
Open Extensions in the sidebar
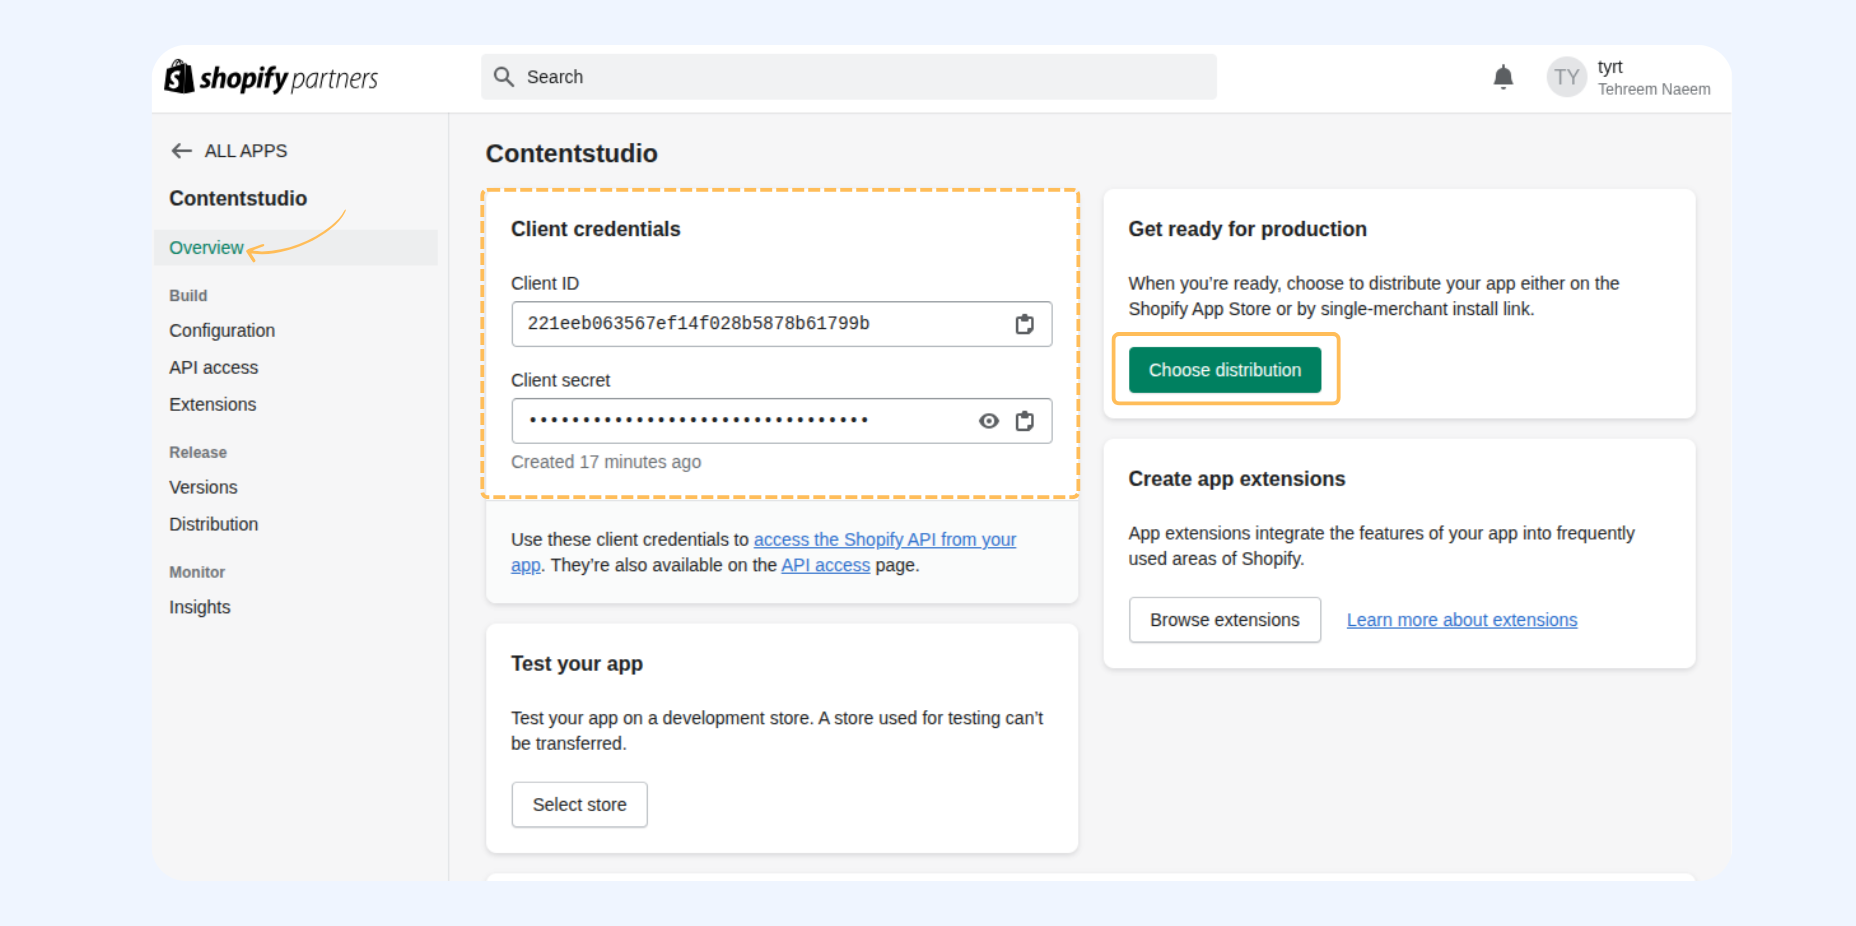(x=212, y=405)
